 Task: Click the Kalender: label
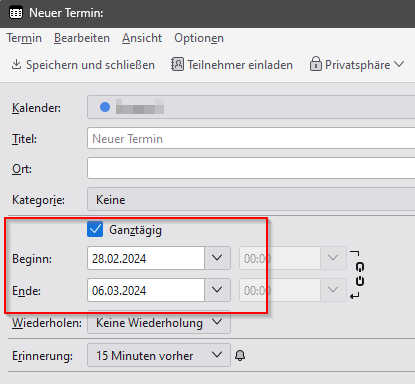pos(36,108)
